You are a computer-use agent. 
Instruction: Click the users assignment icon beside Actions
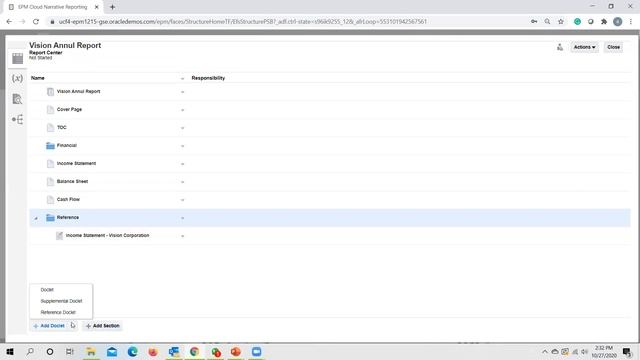click(x=560, y=47)
